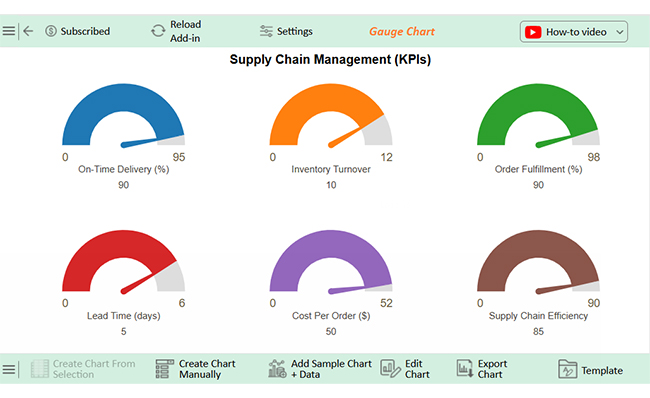Open Edit Chart via its label

tap(417, 369)
